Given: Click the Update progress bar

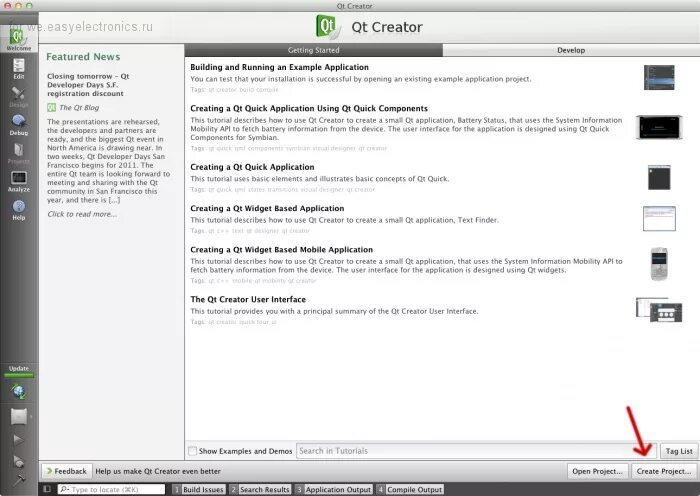Looking at the screenshot, I should click(19, 375).
